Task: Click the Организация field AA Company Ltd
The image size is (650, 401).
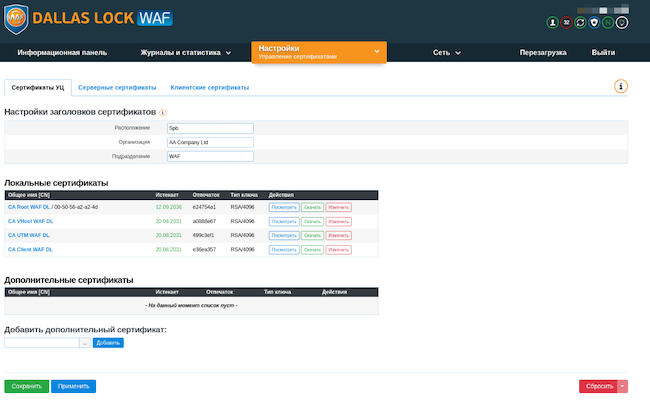Action: pos(210,142)
